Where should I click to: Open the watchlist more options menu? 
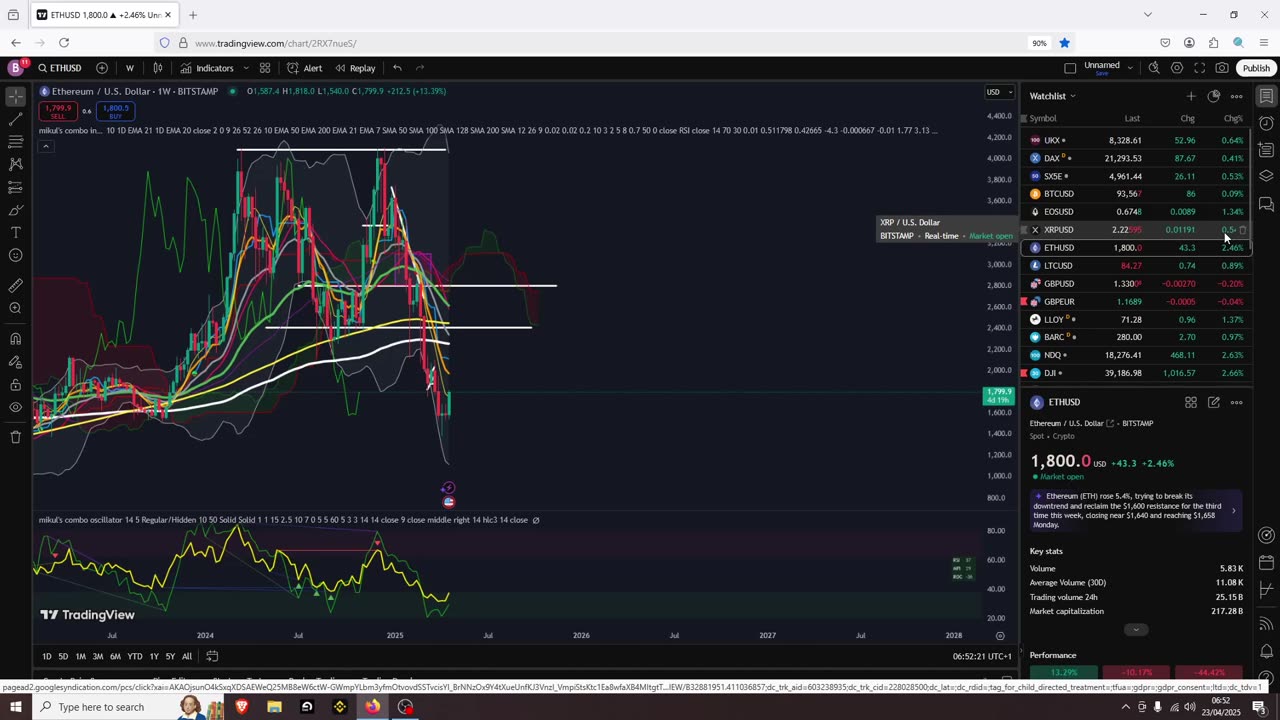tap(1237, 96)
